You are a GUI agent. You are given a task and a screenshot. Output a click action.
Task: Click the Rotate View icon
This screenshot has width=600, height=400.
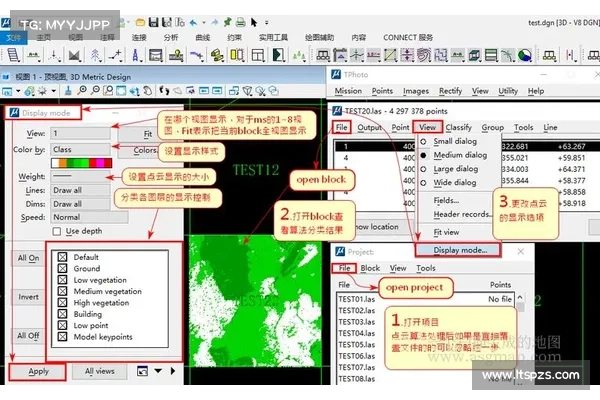pos(134,91)
